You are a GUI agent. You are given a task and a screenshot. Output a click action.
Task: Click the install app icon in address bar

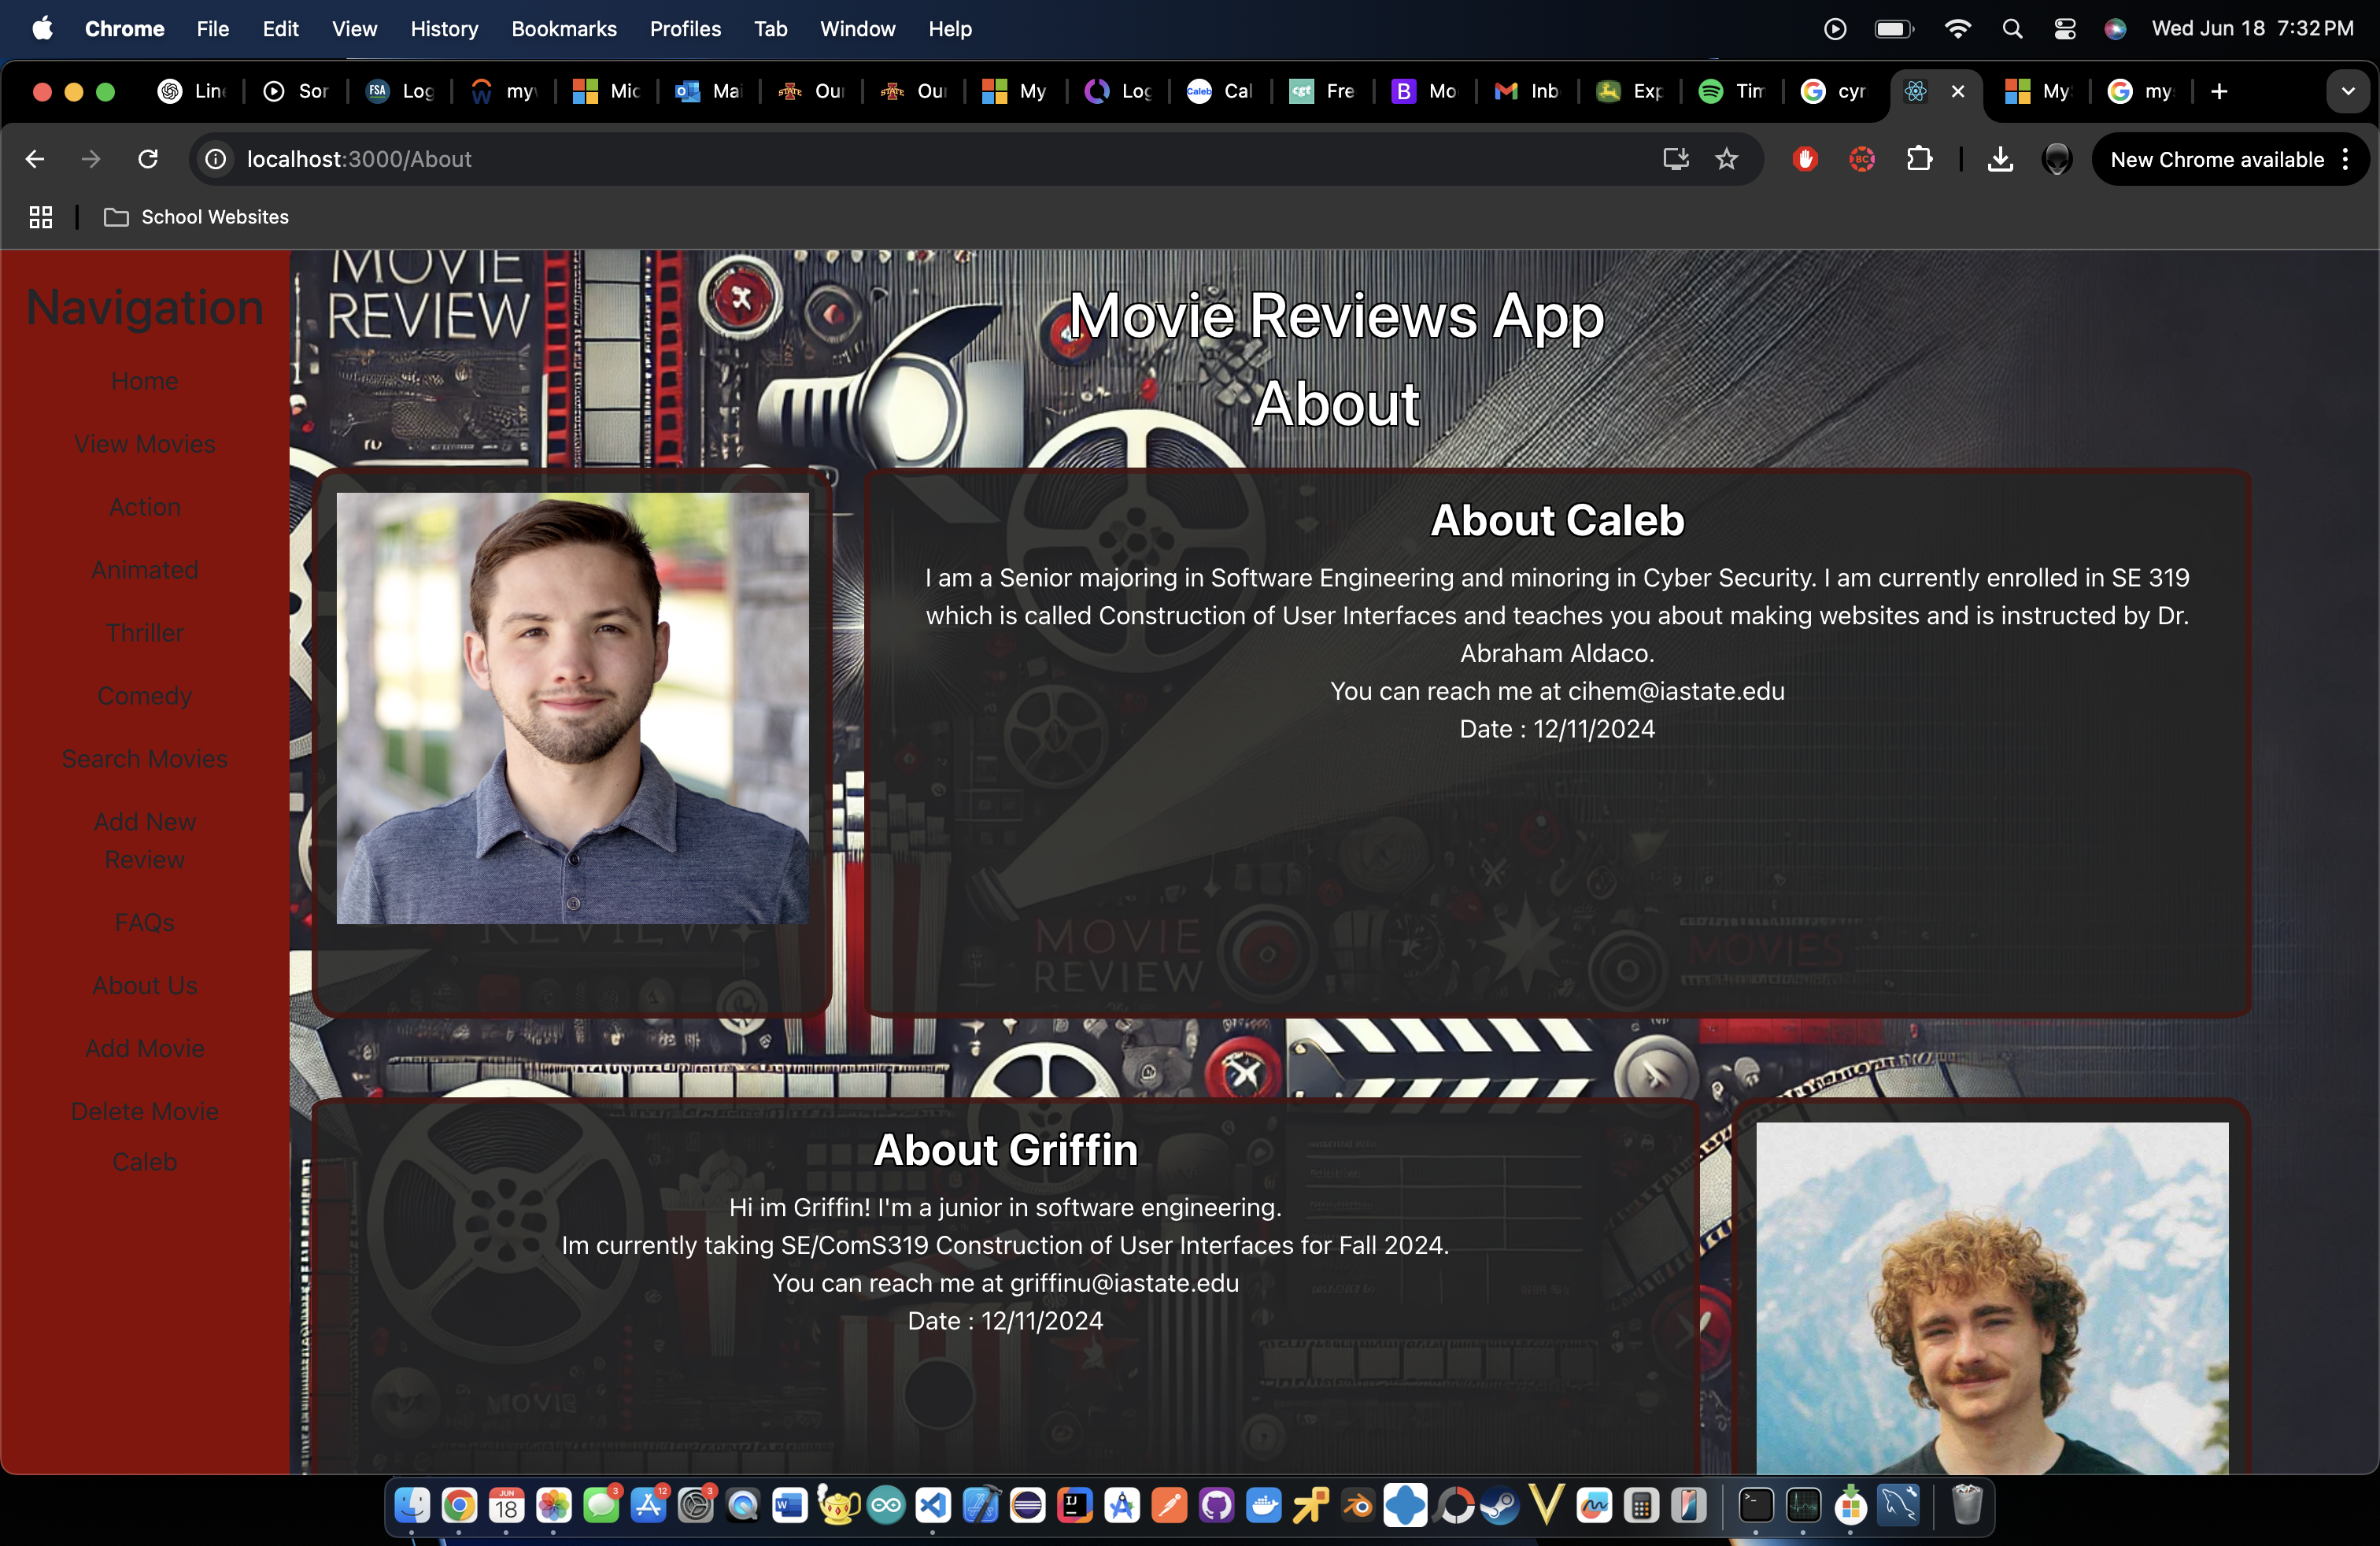[1676, 159]
